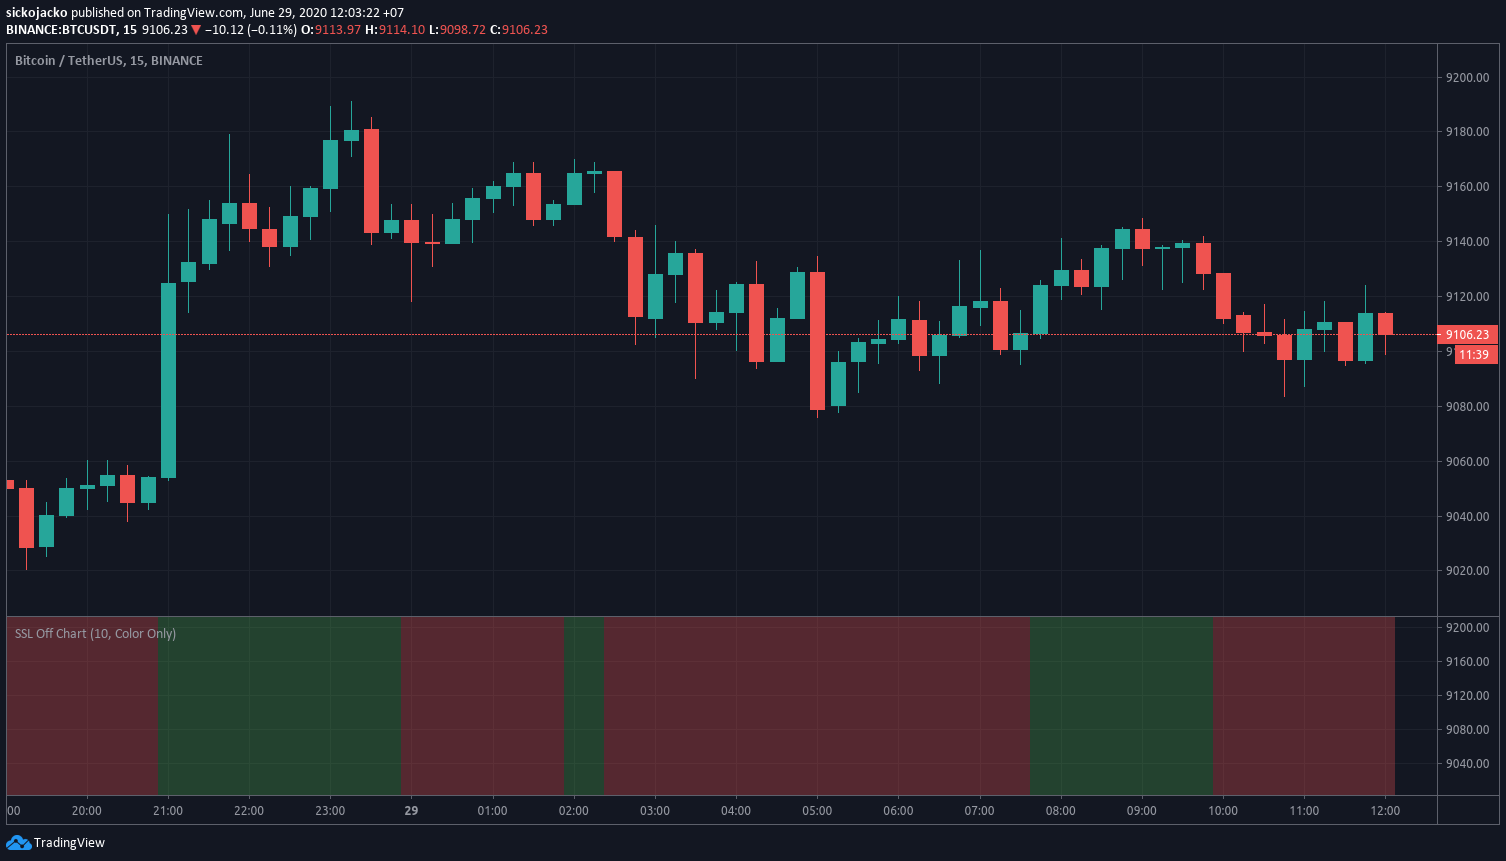Click the long red candle at 05:00
Image resolution: width=1506 pixels, height=861 pixels.
pyautogui.click(x=817, y=341)
